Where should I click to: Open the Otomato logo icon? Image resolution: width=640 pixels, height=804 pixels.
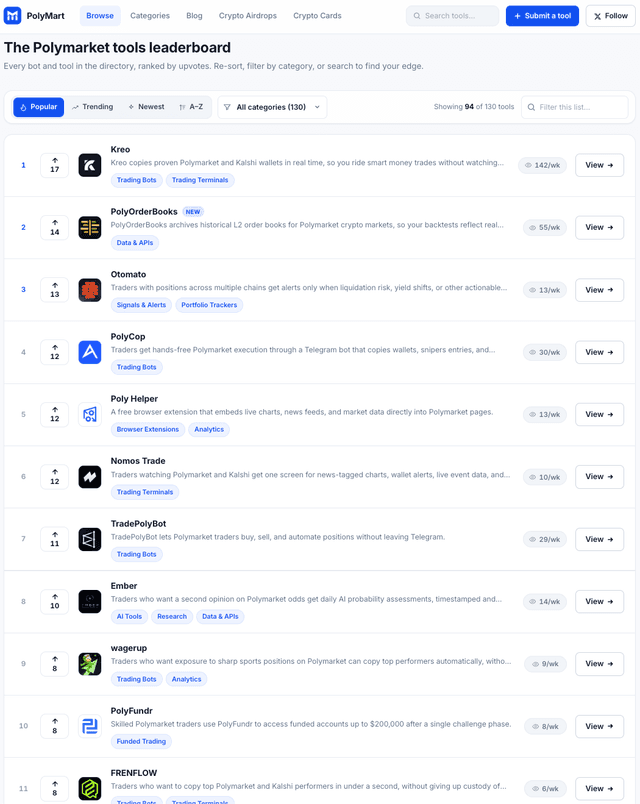(90, 290)
